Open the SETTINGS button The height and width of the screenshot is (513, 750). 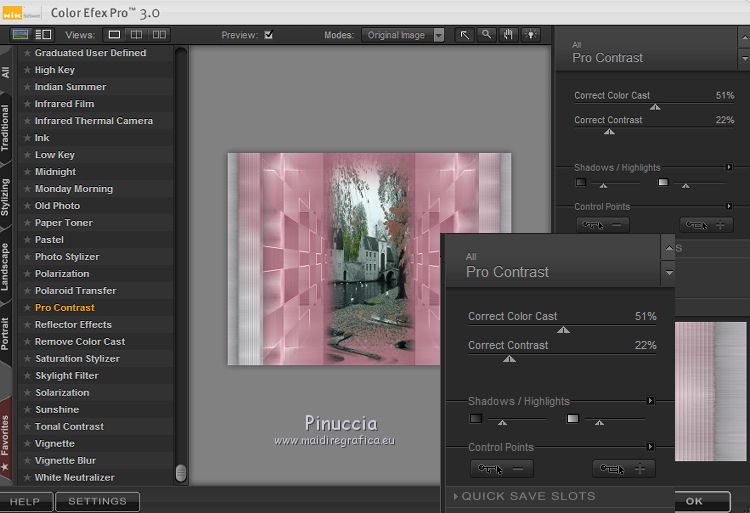coord(97,501)
